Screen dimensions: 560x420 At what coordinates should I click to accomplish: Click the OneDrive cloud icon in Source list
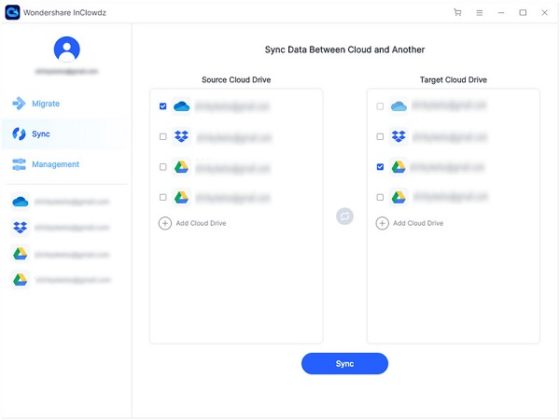tap(181, 106)
